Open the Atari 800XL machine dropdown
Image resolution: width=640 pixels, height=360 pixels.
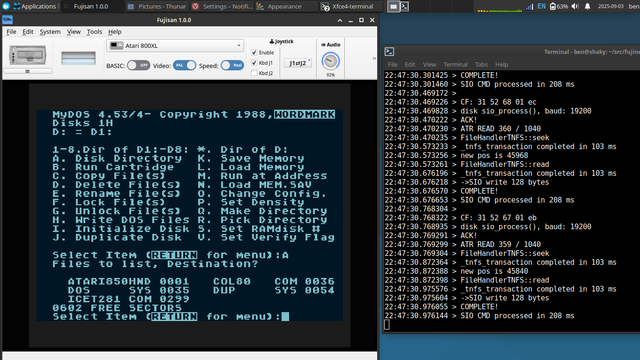coord(175,45)
